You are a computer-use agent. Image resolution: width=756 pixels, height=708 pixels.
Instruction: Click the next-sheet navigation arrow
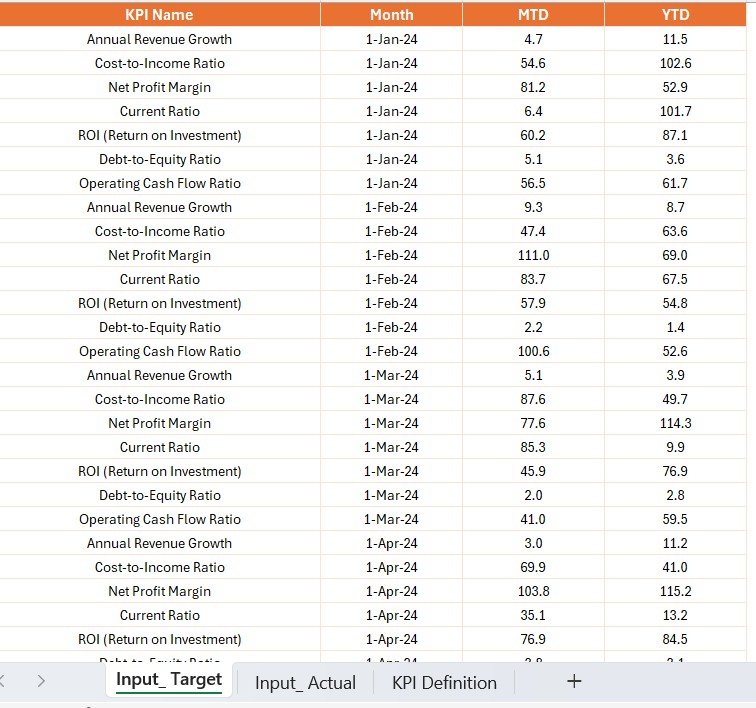[x=41, y=681]
